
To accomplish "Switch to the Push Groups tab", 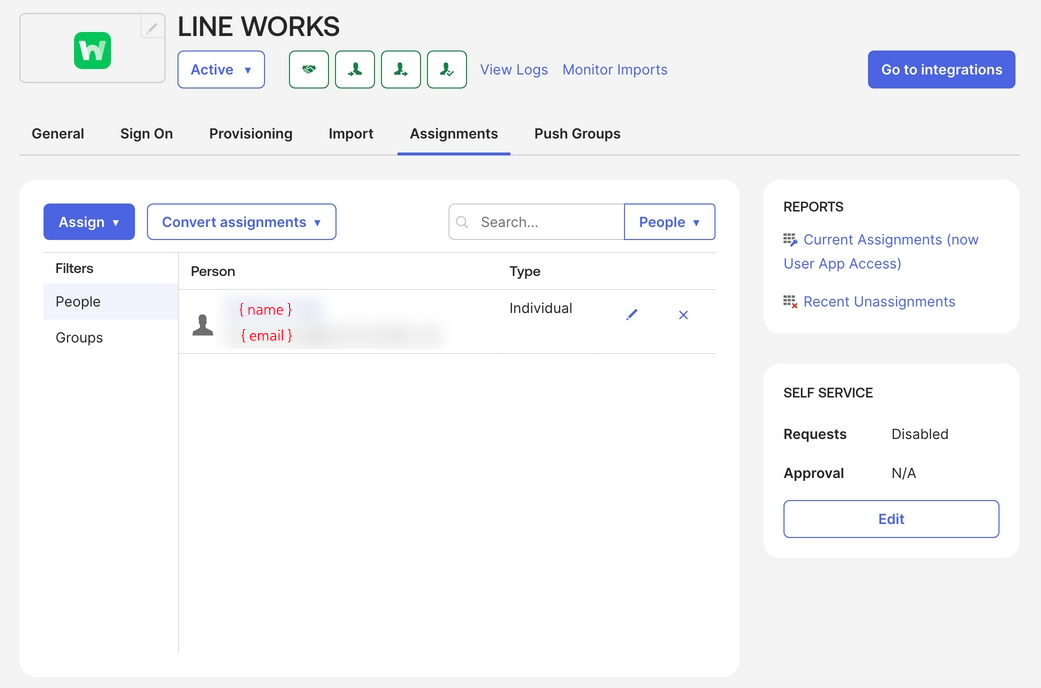I will pos(578,133).
